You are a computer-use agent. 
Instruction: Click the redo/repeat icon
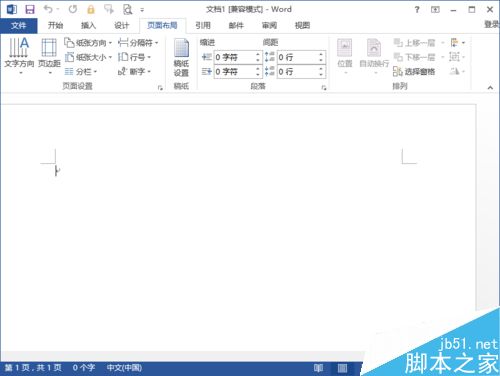[x=72, y=9]
